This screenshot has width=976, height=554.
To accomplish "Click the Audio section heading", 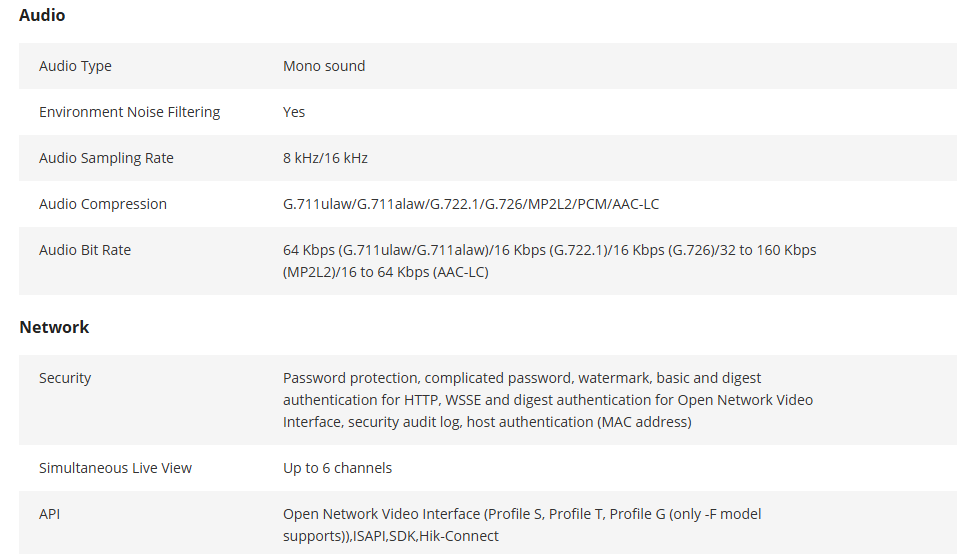I will (42, 15).
